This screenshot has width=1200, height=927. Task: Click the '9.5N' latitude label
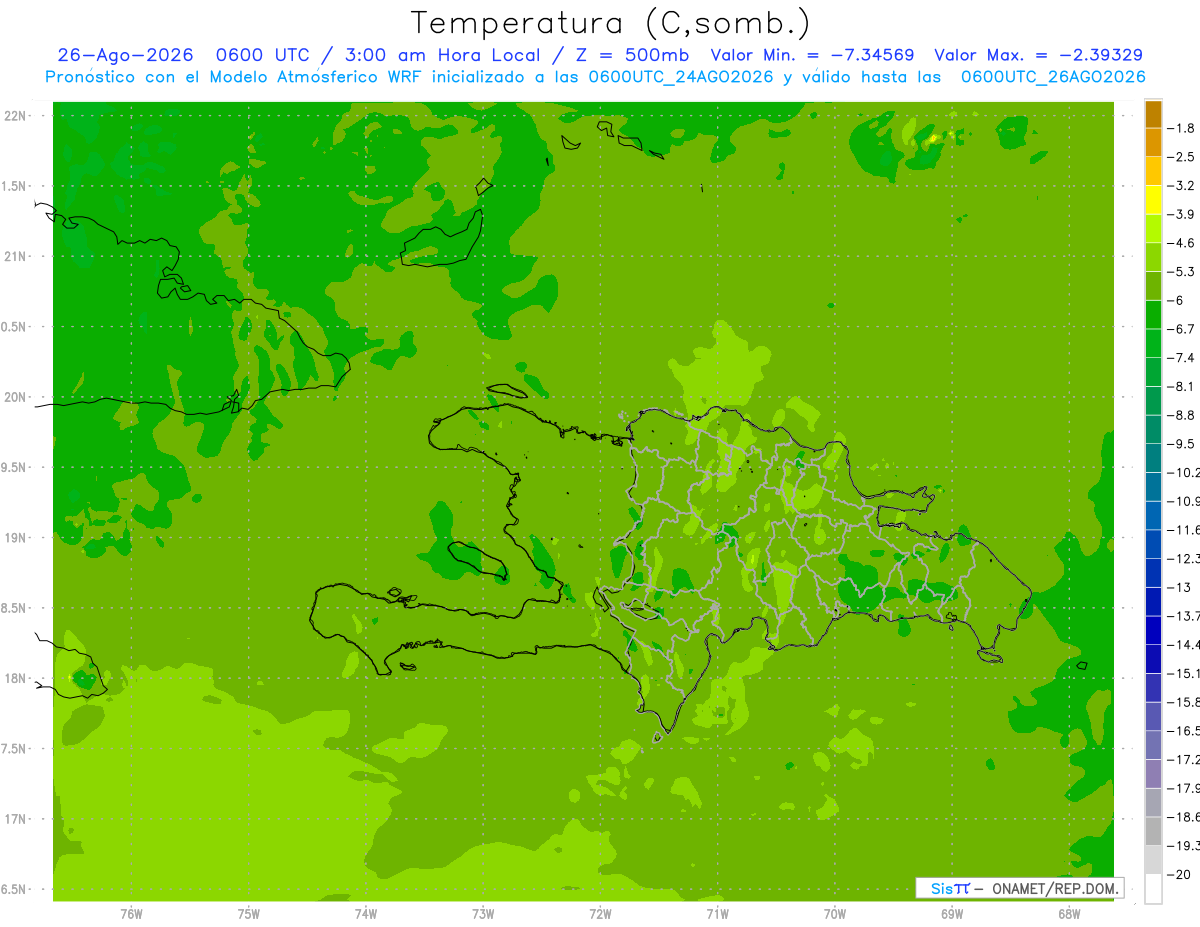pos(14,468)
